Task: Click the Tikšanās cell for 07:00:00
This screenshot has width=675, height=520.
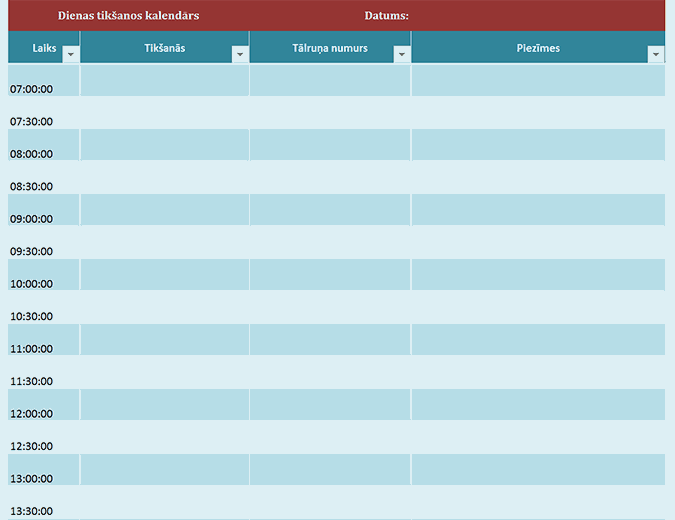Action: [164, 81]
